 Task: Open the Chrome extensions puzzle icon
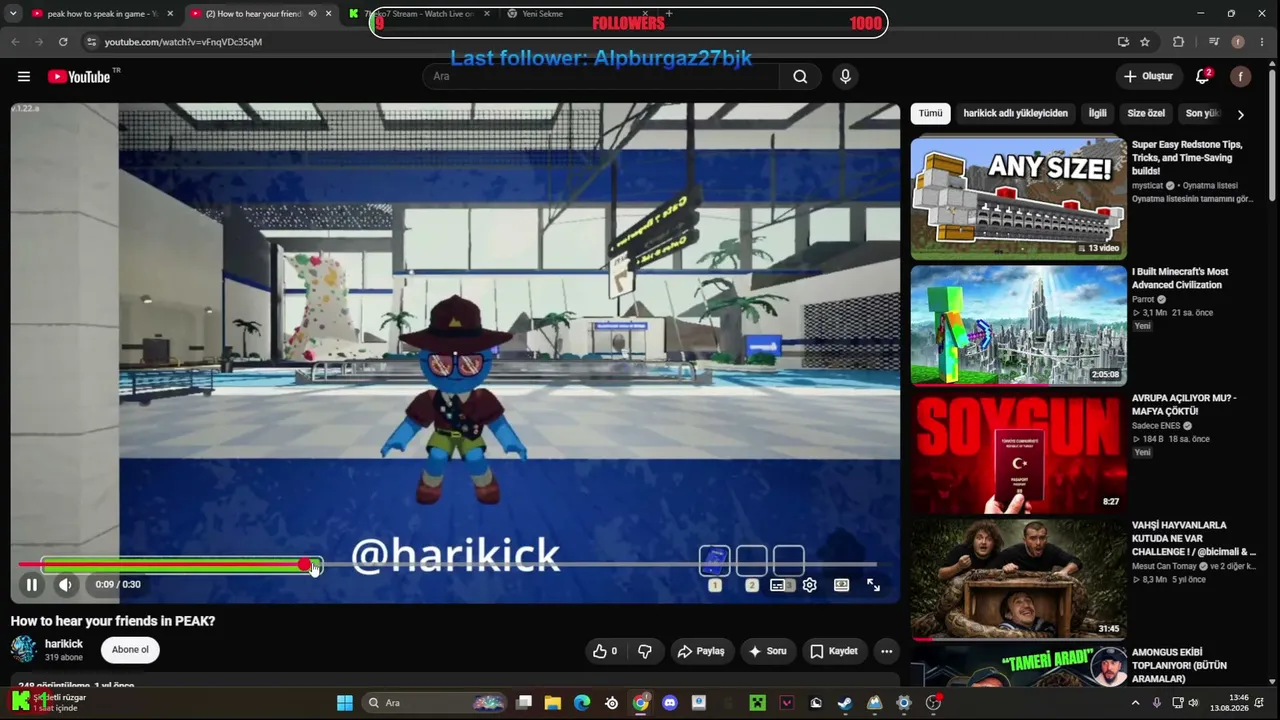(x=1178, y=42)
